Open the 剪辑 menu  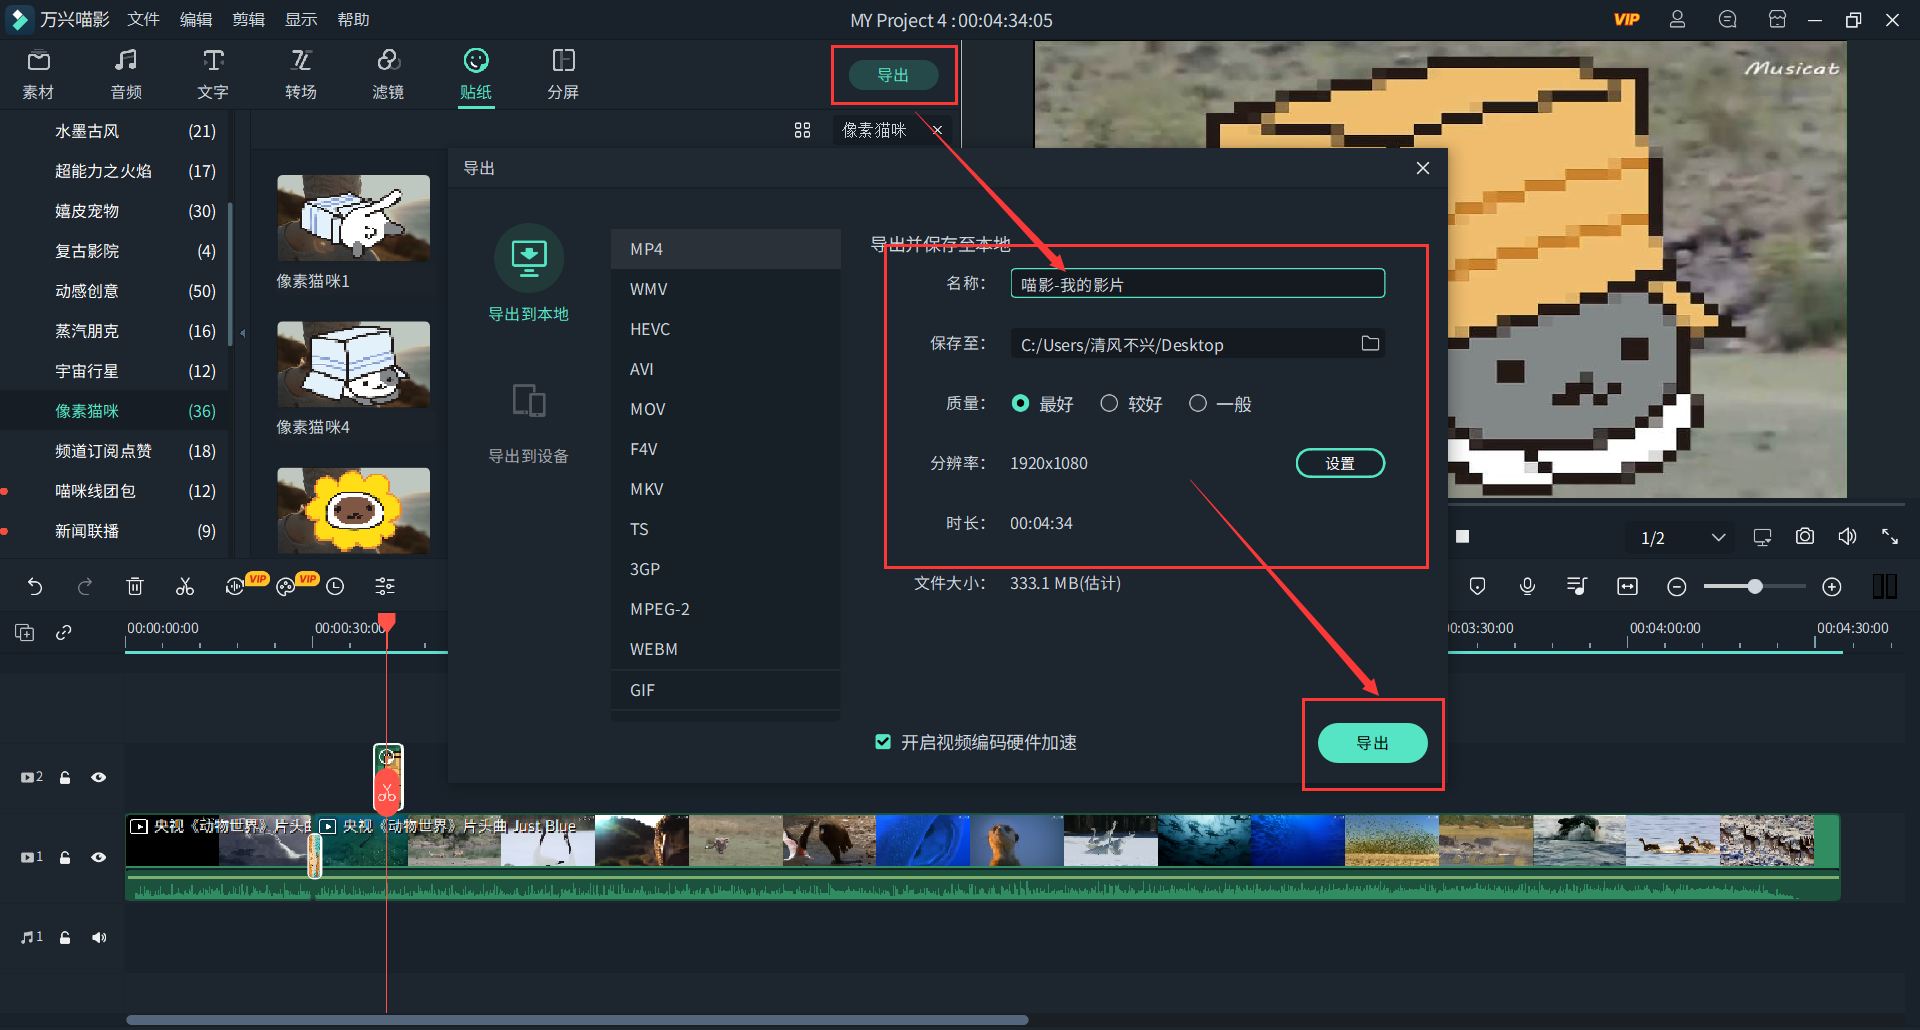click(x=248, y=20)
